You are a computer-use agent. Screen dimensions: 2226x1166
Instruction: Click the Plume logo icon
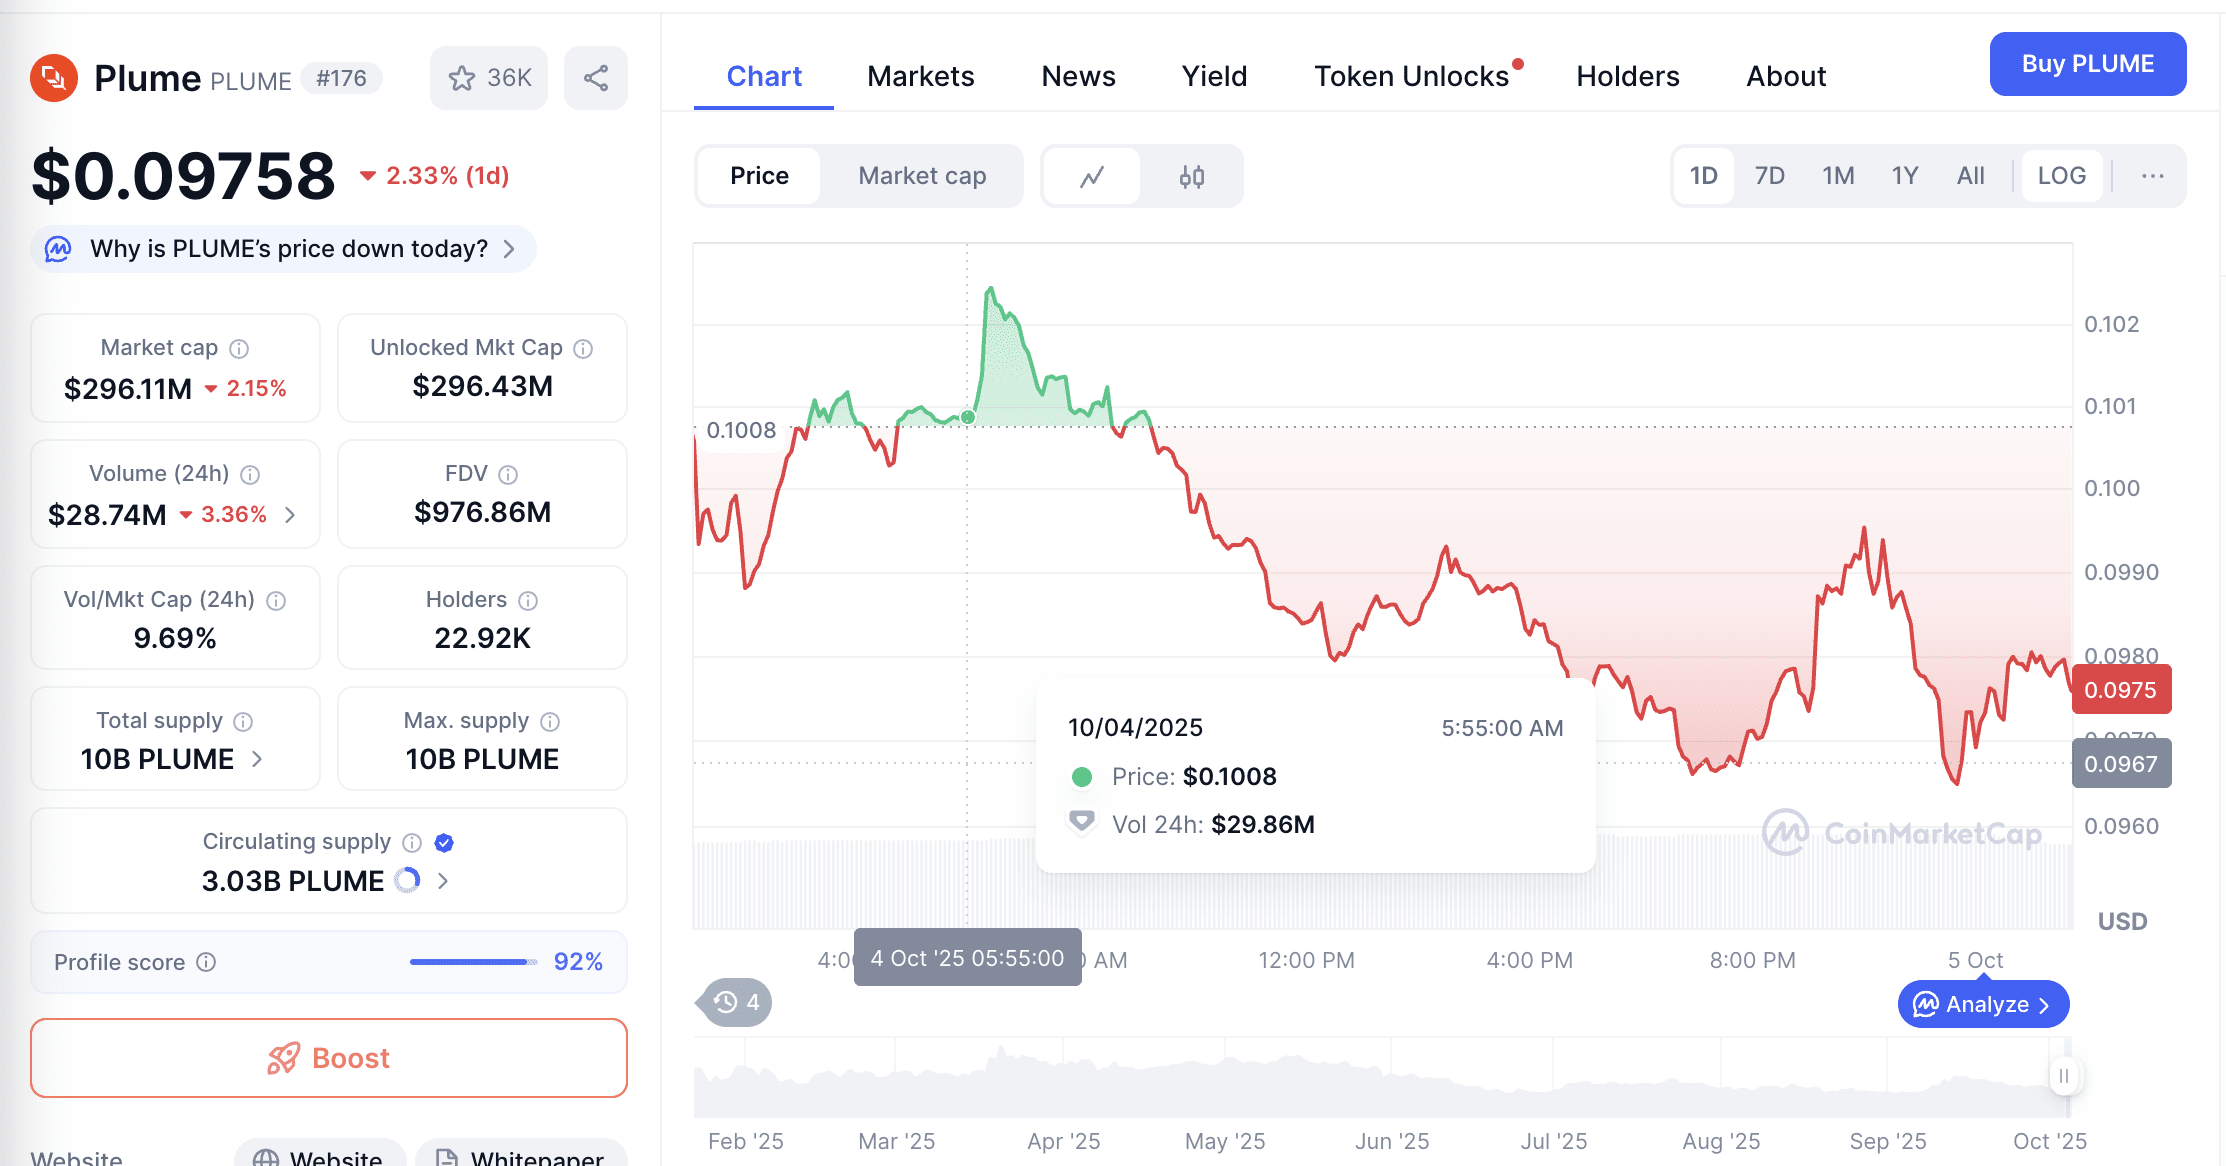point(54,78)
